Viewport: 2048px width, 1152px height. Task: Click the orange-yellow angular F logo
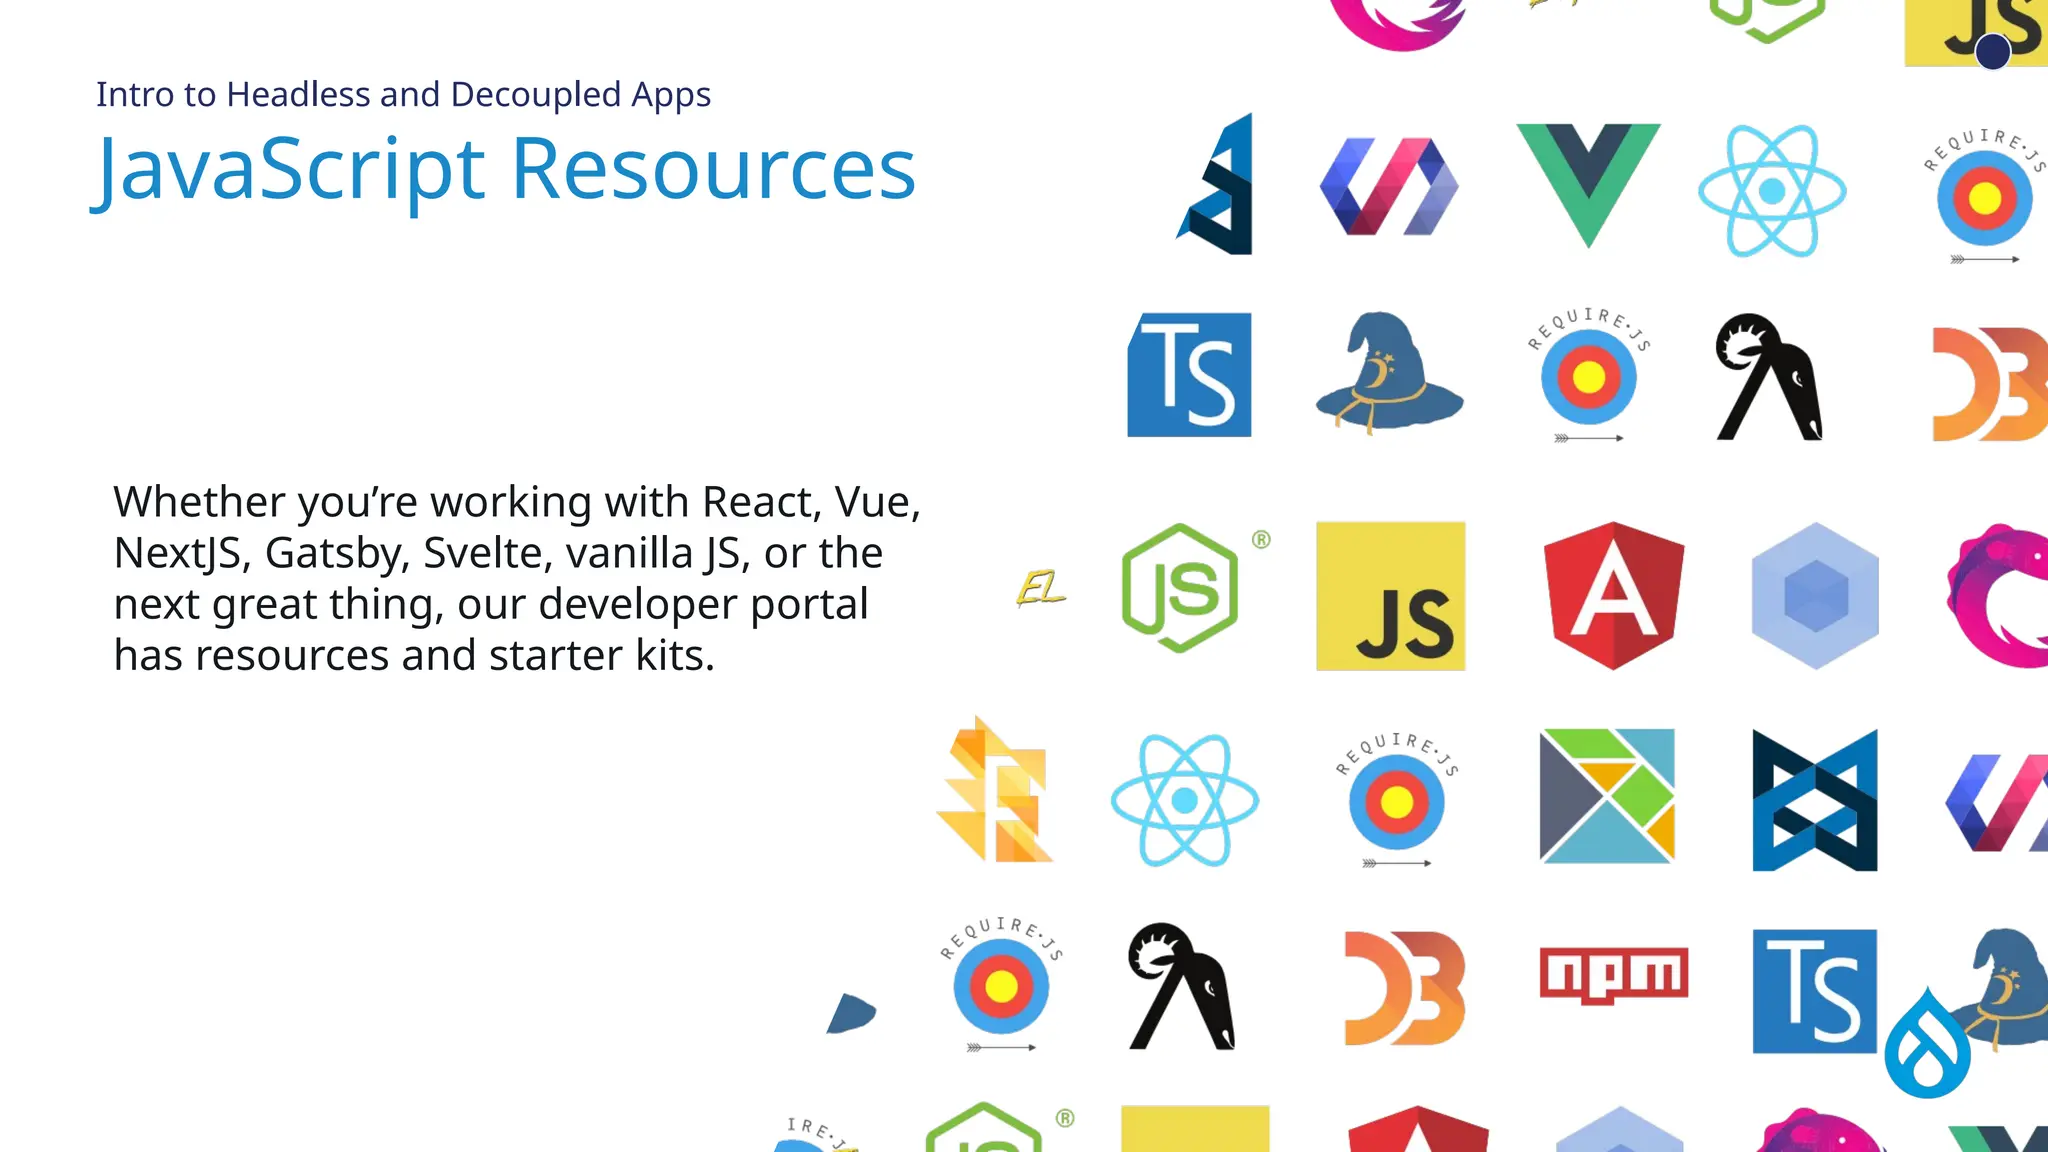coord(995,789)
